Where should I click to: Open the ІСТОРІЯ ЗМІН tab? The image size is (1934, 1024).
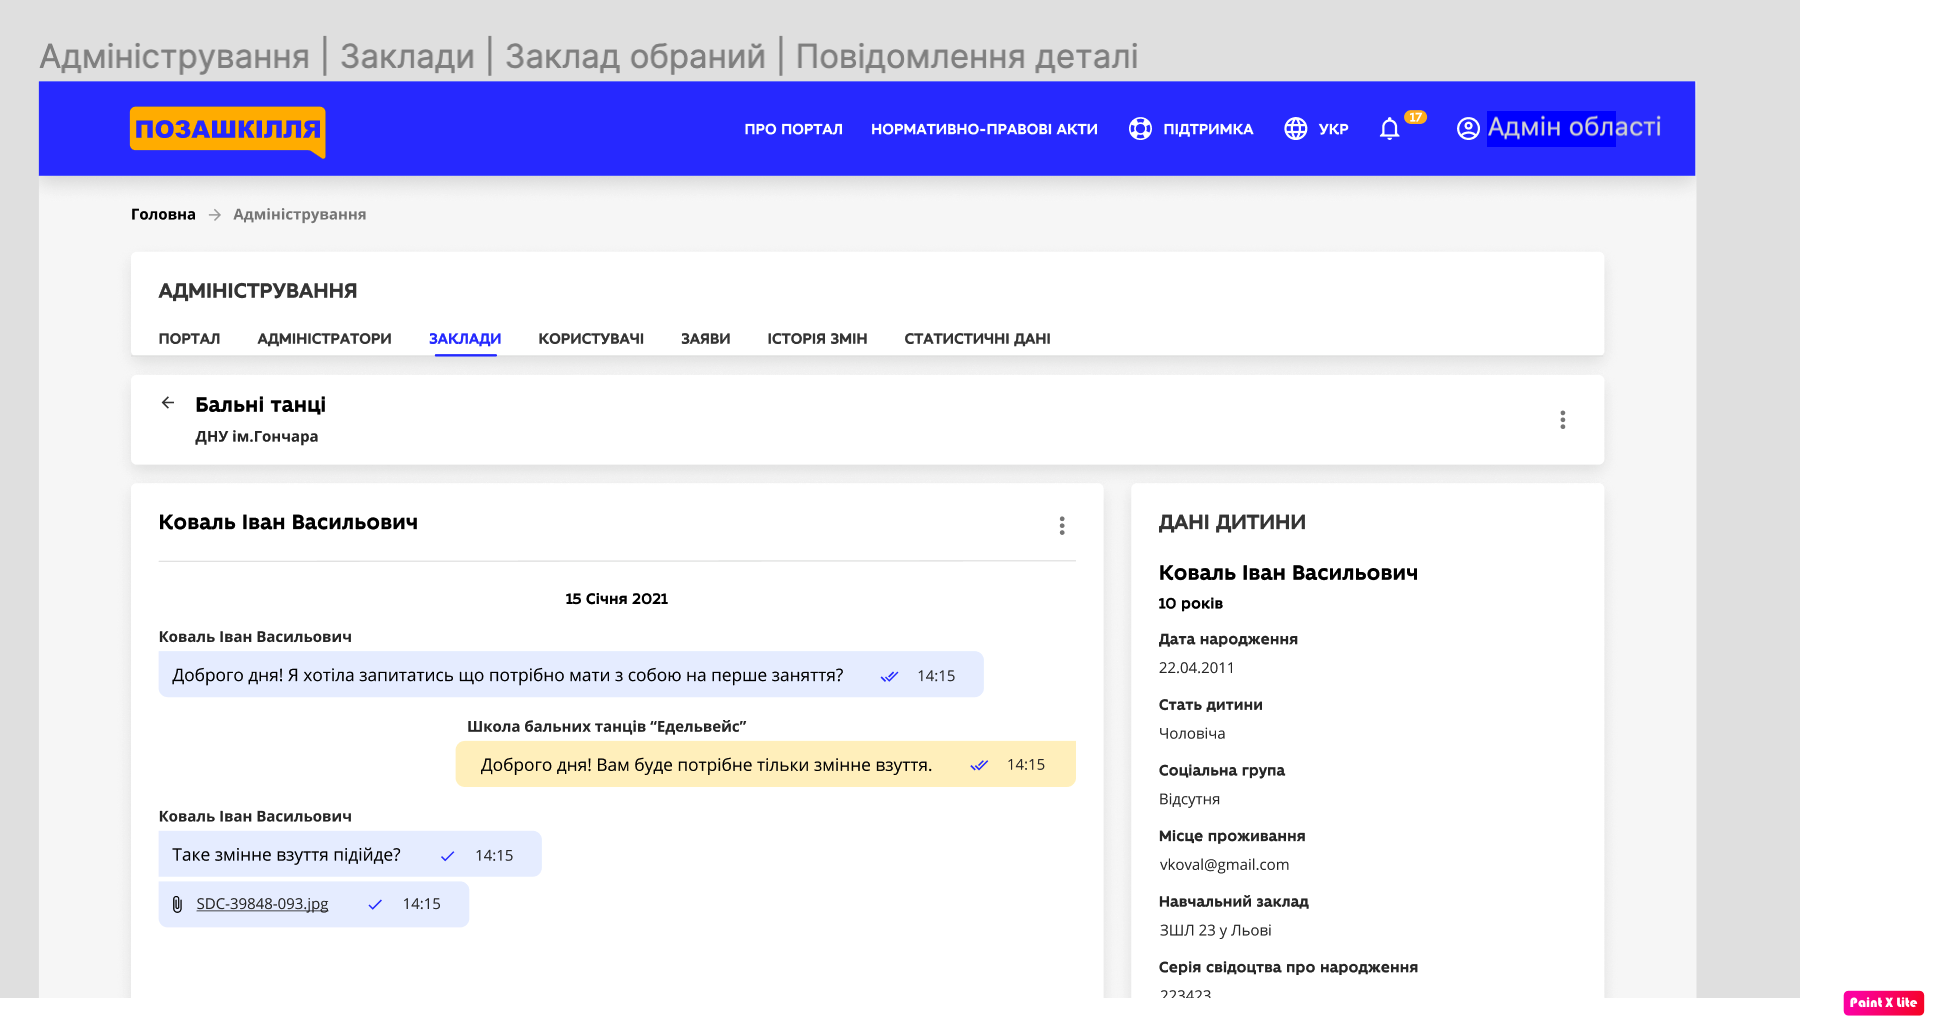817,338
